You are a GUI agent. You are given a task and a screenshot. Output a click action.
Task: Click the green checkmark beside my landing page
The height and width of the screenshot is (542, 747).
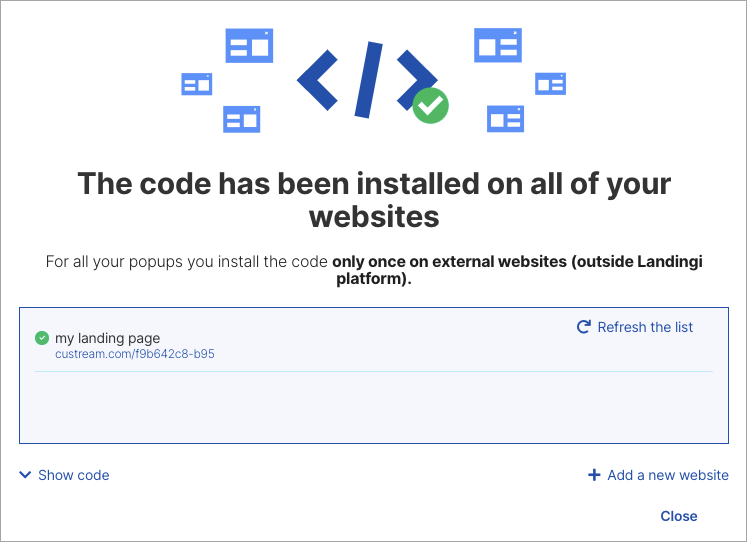click(42, 338)
